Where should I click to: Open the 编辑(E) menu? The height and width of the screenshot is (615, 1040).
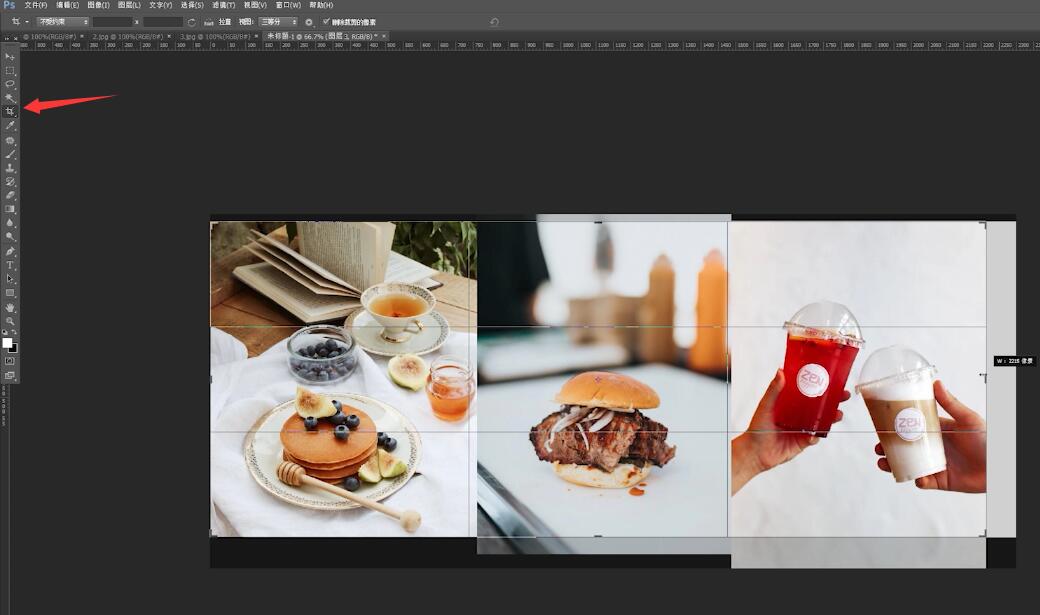click(68, 5)
